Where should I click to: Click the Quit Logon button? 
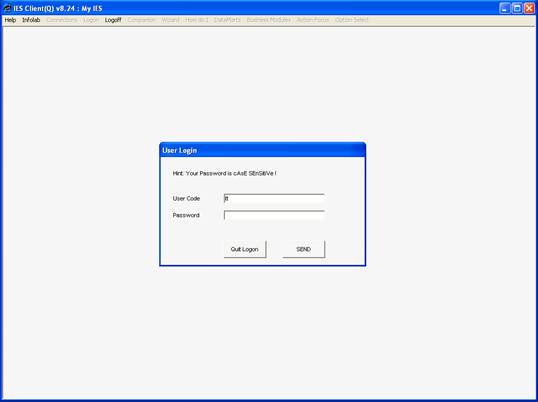click(245, 249)
